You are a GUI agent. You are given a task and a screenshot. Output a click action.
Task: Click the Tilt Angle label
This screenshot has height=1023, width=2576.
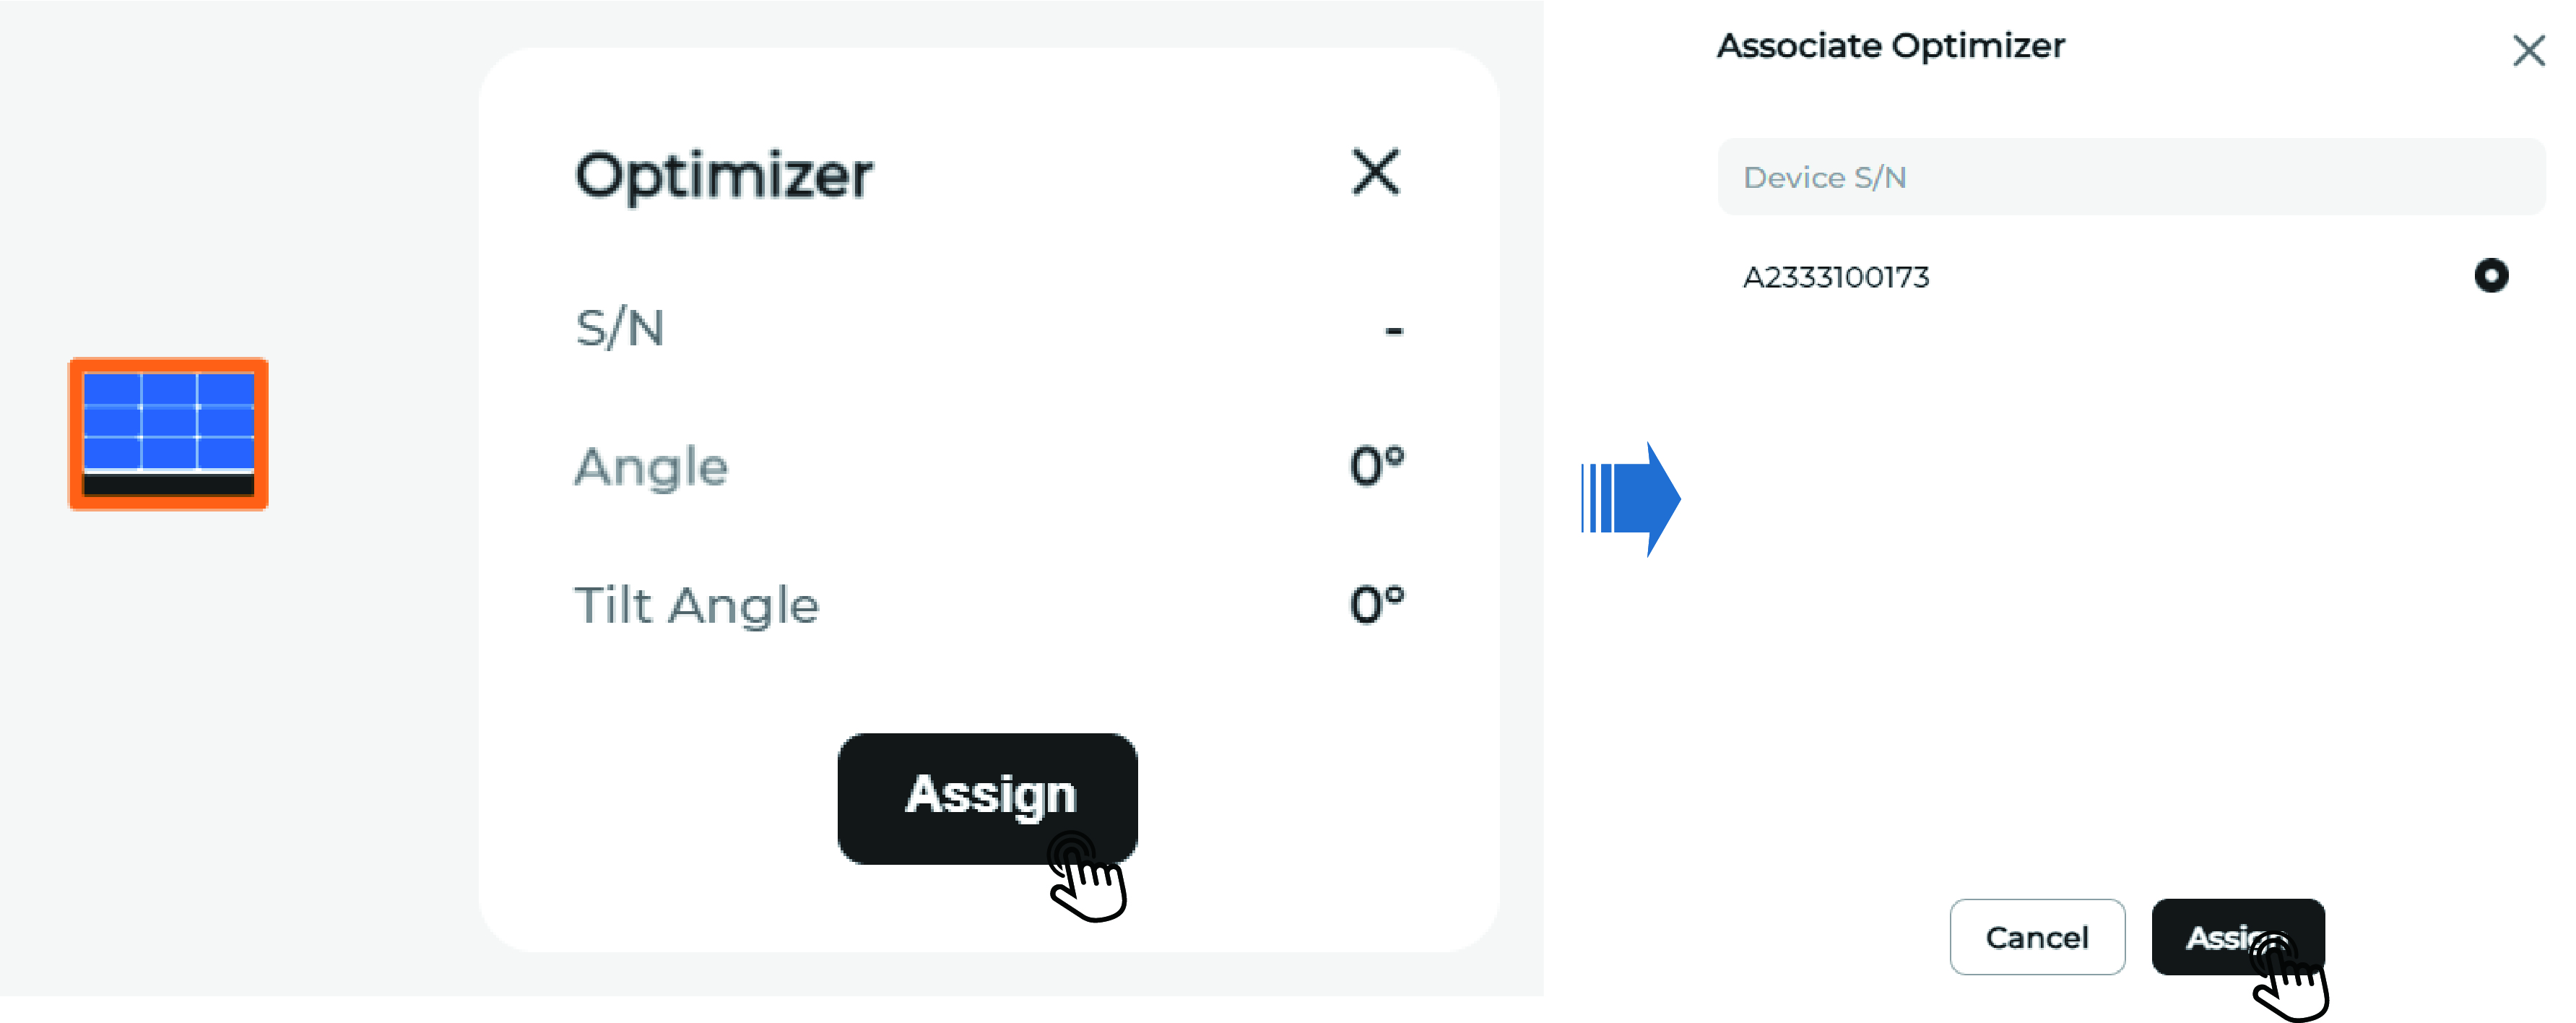tap(696, 605)
